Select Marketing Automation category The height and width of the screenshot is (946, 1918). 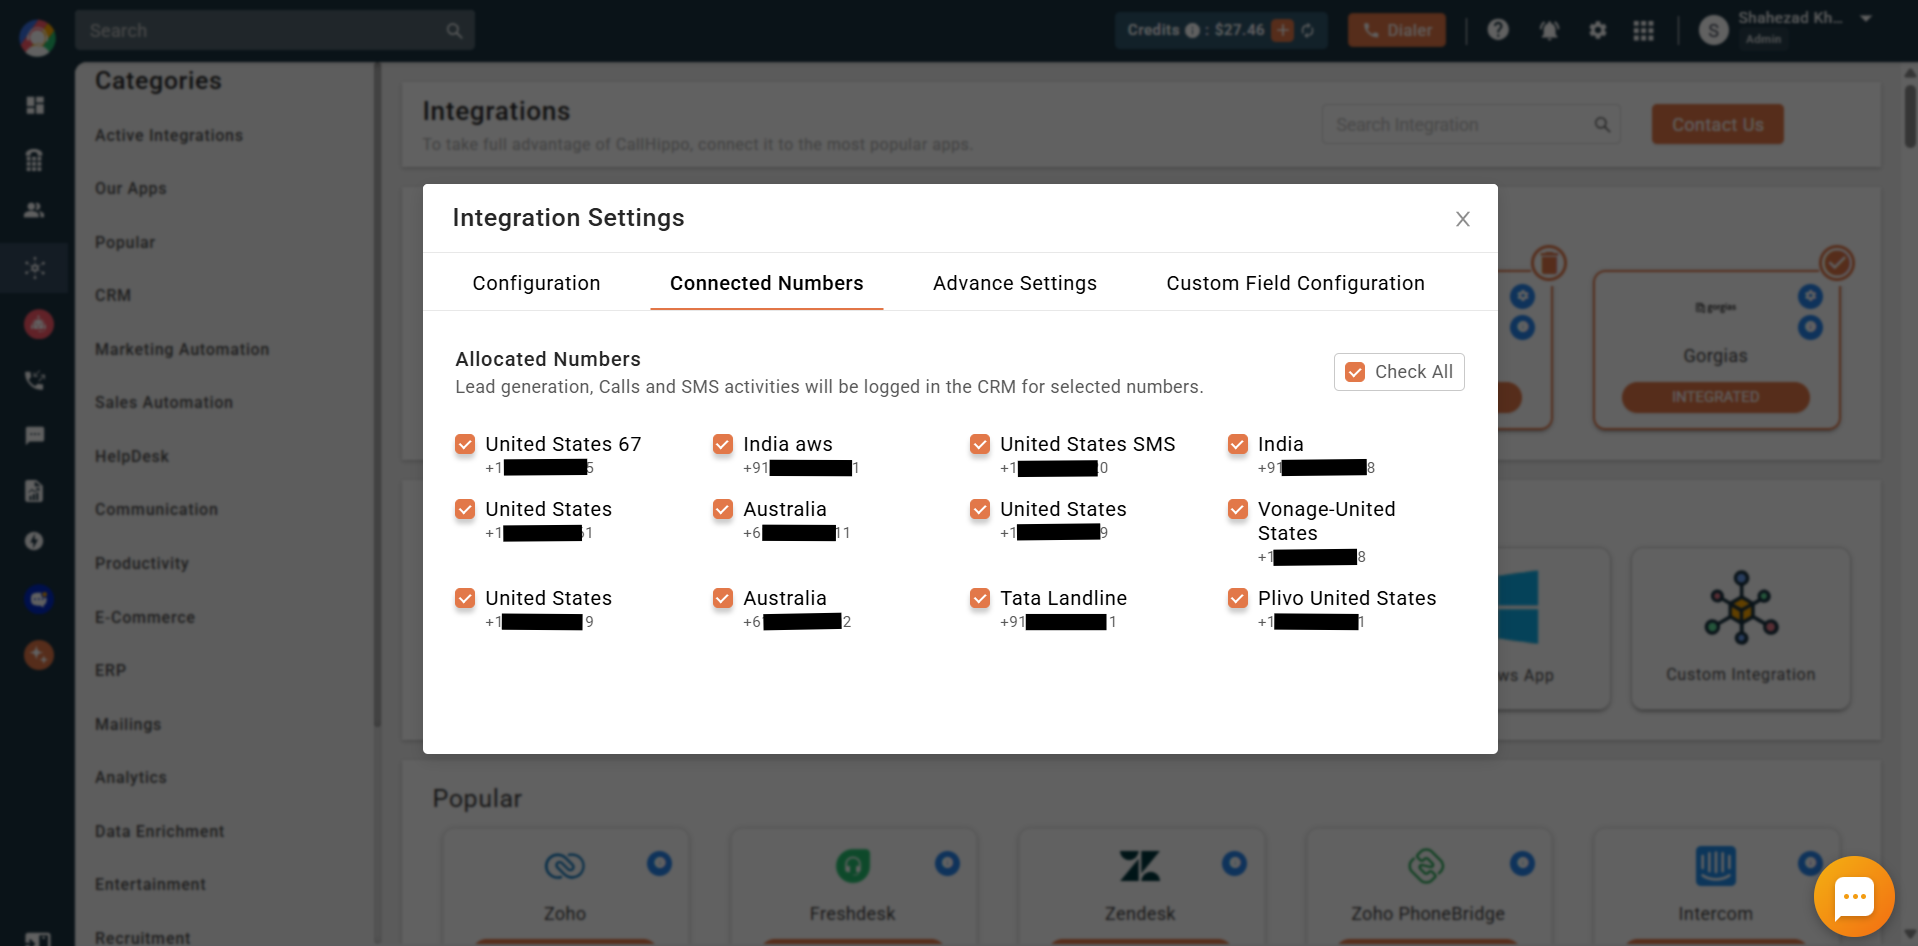coord(182,349)
